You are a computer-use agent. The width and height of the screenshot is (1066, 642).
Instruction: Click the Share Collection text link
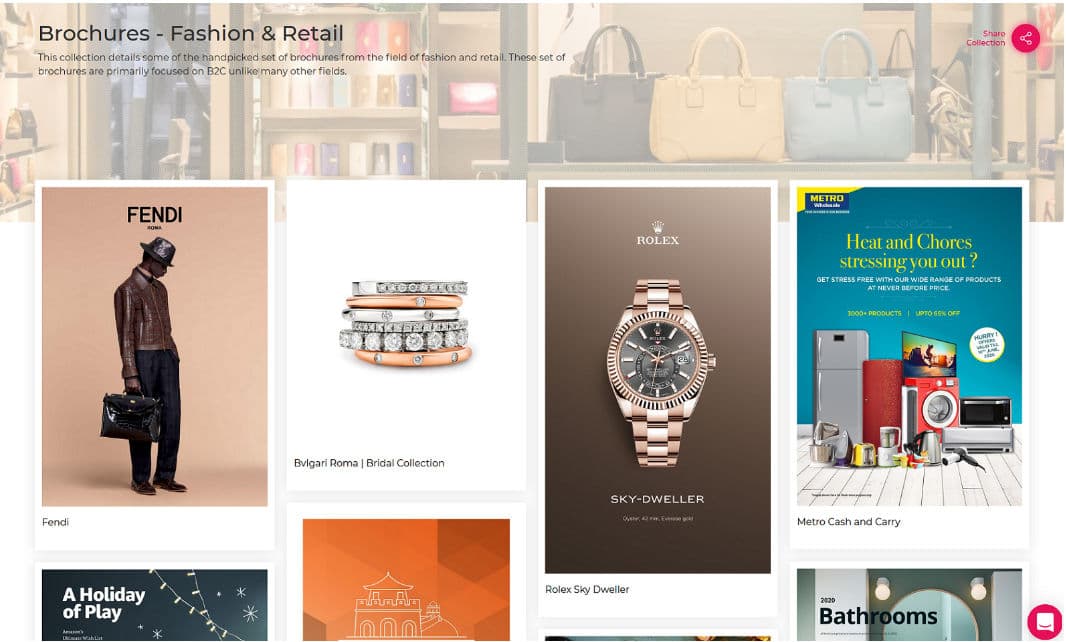(986, 38)
